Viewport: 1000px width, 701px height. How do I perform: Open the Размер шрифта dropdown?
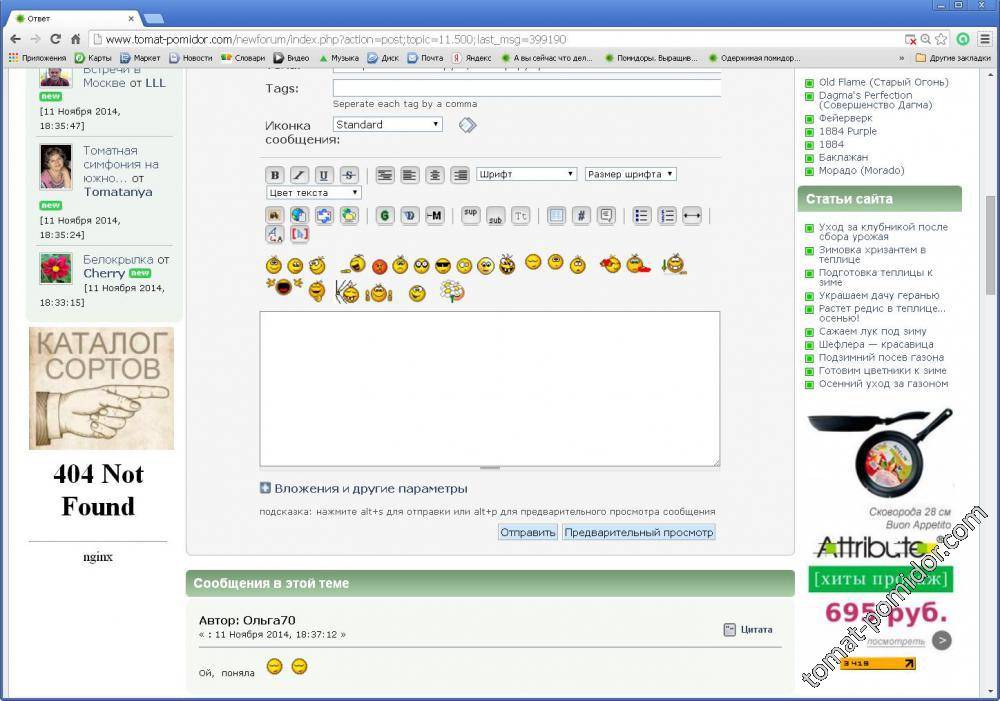[x=630, y=174]
